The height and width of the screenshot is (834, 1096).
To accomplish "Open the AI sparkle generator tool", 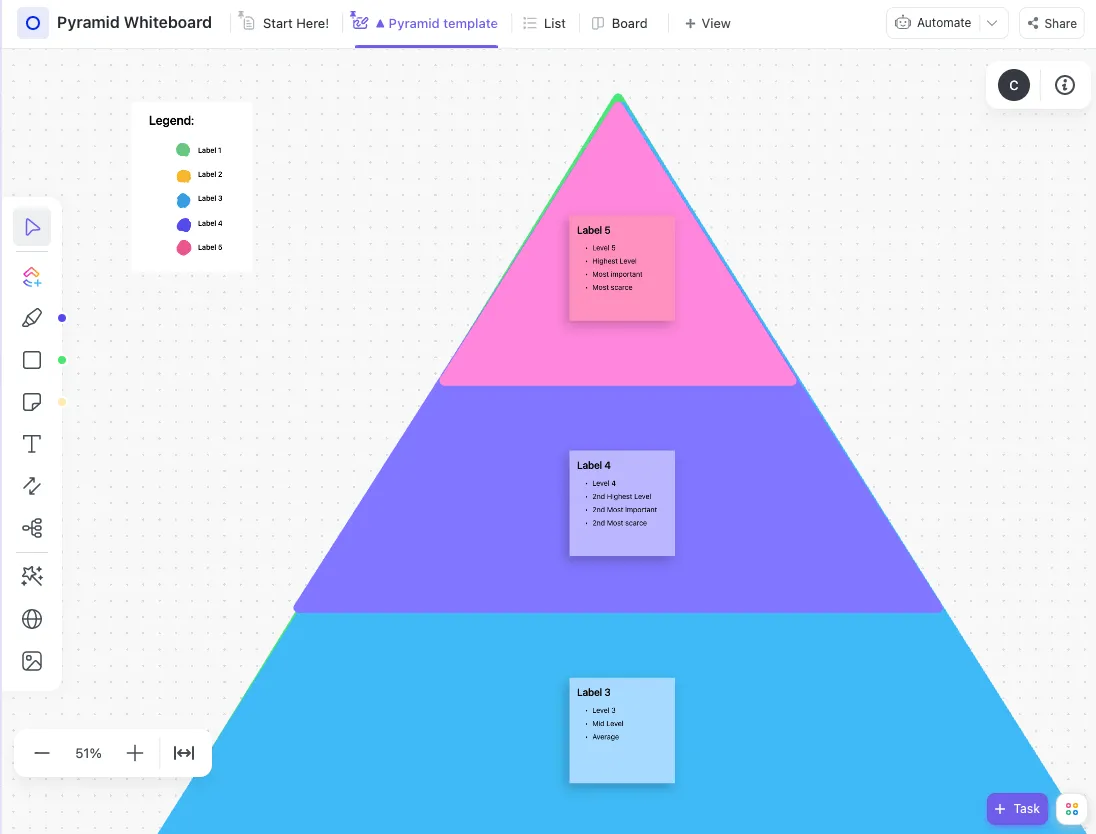I will click(32, 576).
